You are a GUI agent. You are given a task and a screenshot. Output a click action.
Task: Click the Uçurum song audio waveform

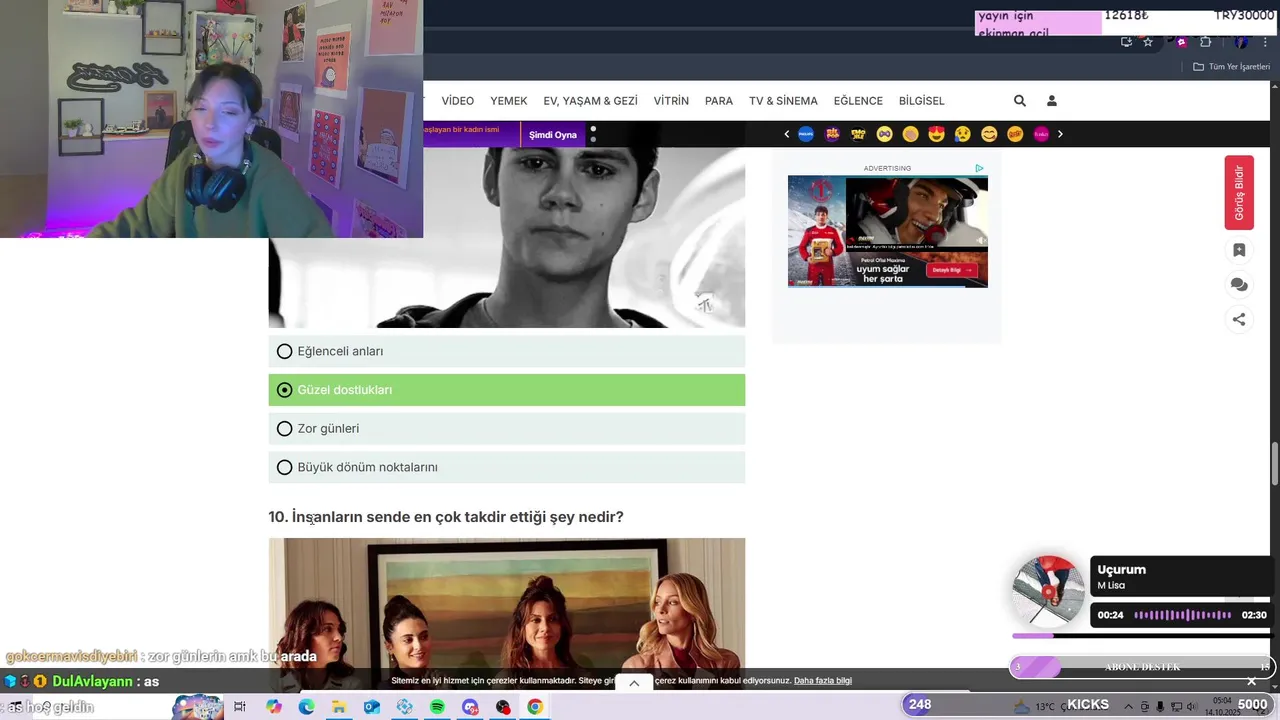(x=1183, y=615)
